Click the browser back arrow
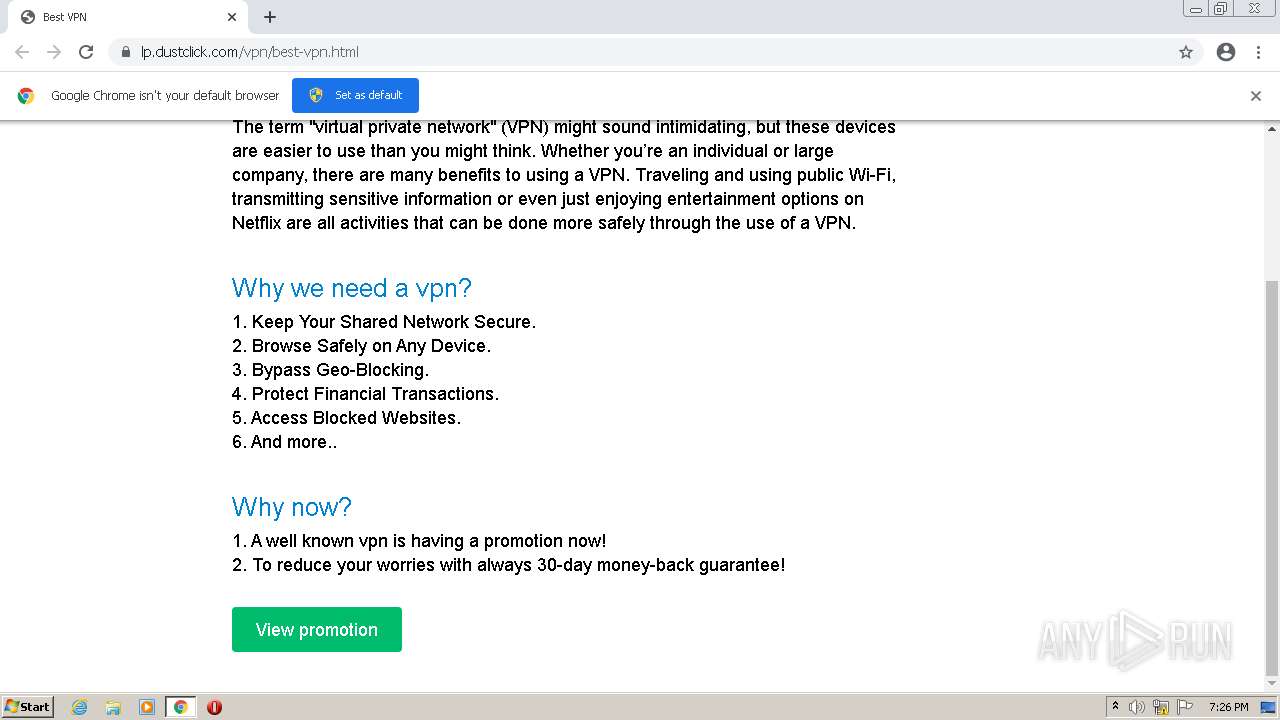Image resolution: width=1280 pixels, height=720 pixels. click(x=22, y=52)
